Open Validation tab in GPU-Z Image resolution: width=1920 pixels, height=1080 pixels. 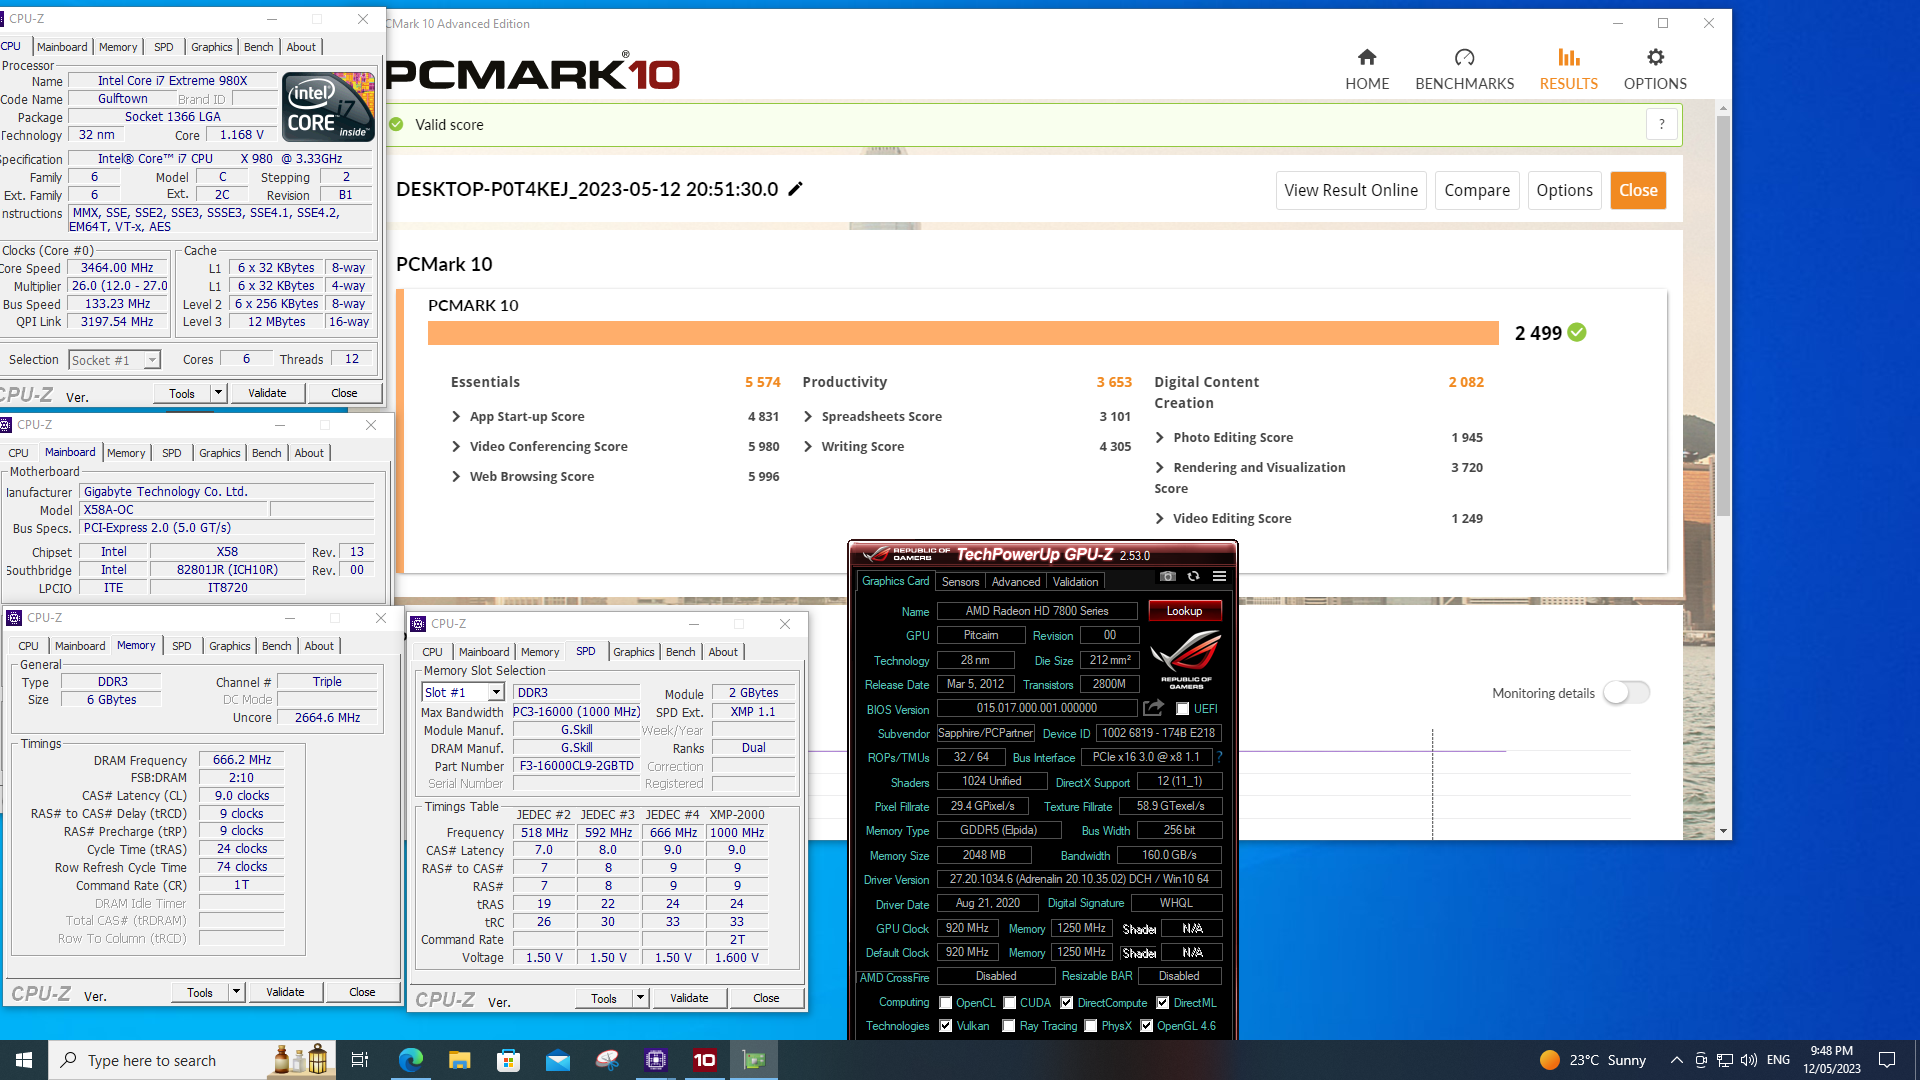pyautogui.click(x=1075, y=582)
